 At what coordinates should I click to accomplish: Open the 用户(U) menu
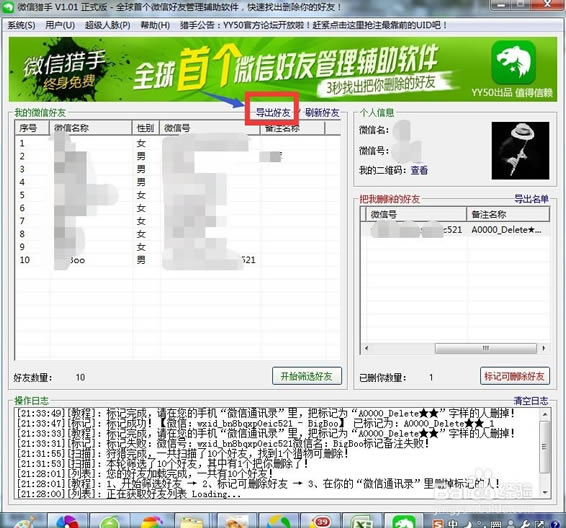[60, 25]
